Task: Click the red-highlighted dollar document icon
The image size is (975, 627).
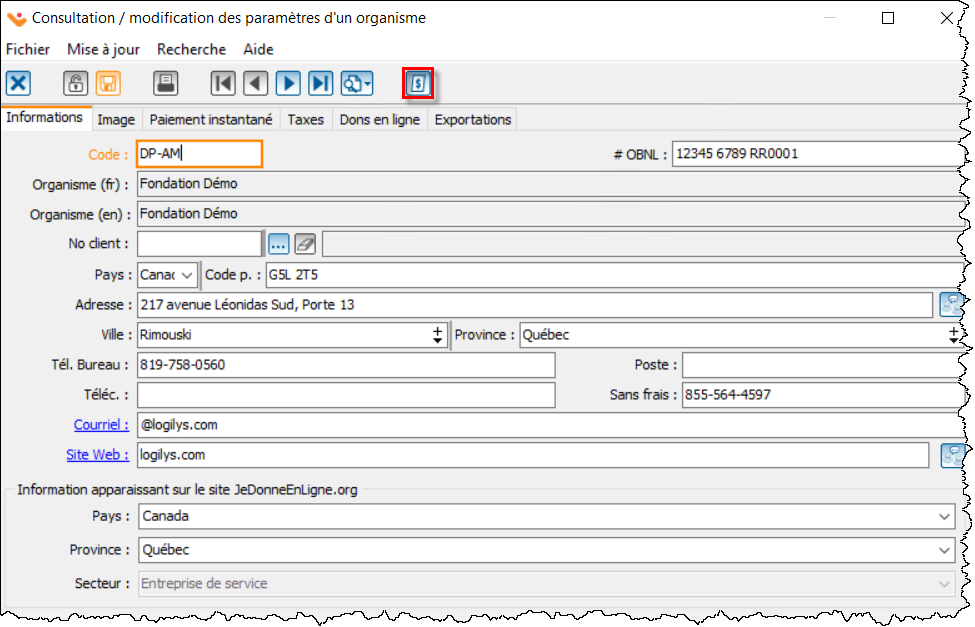Action: [x=418, y=84]
